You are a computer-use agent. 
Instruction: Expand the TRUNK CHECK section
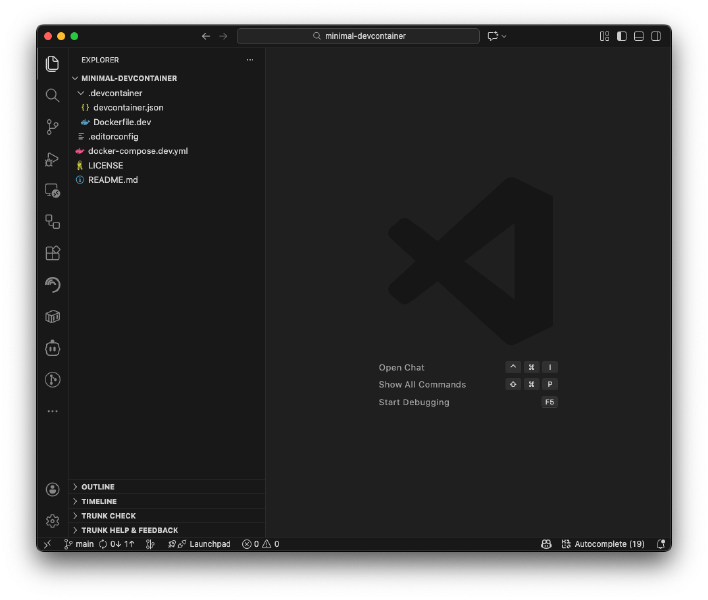coord(167,516)
